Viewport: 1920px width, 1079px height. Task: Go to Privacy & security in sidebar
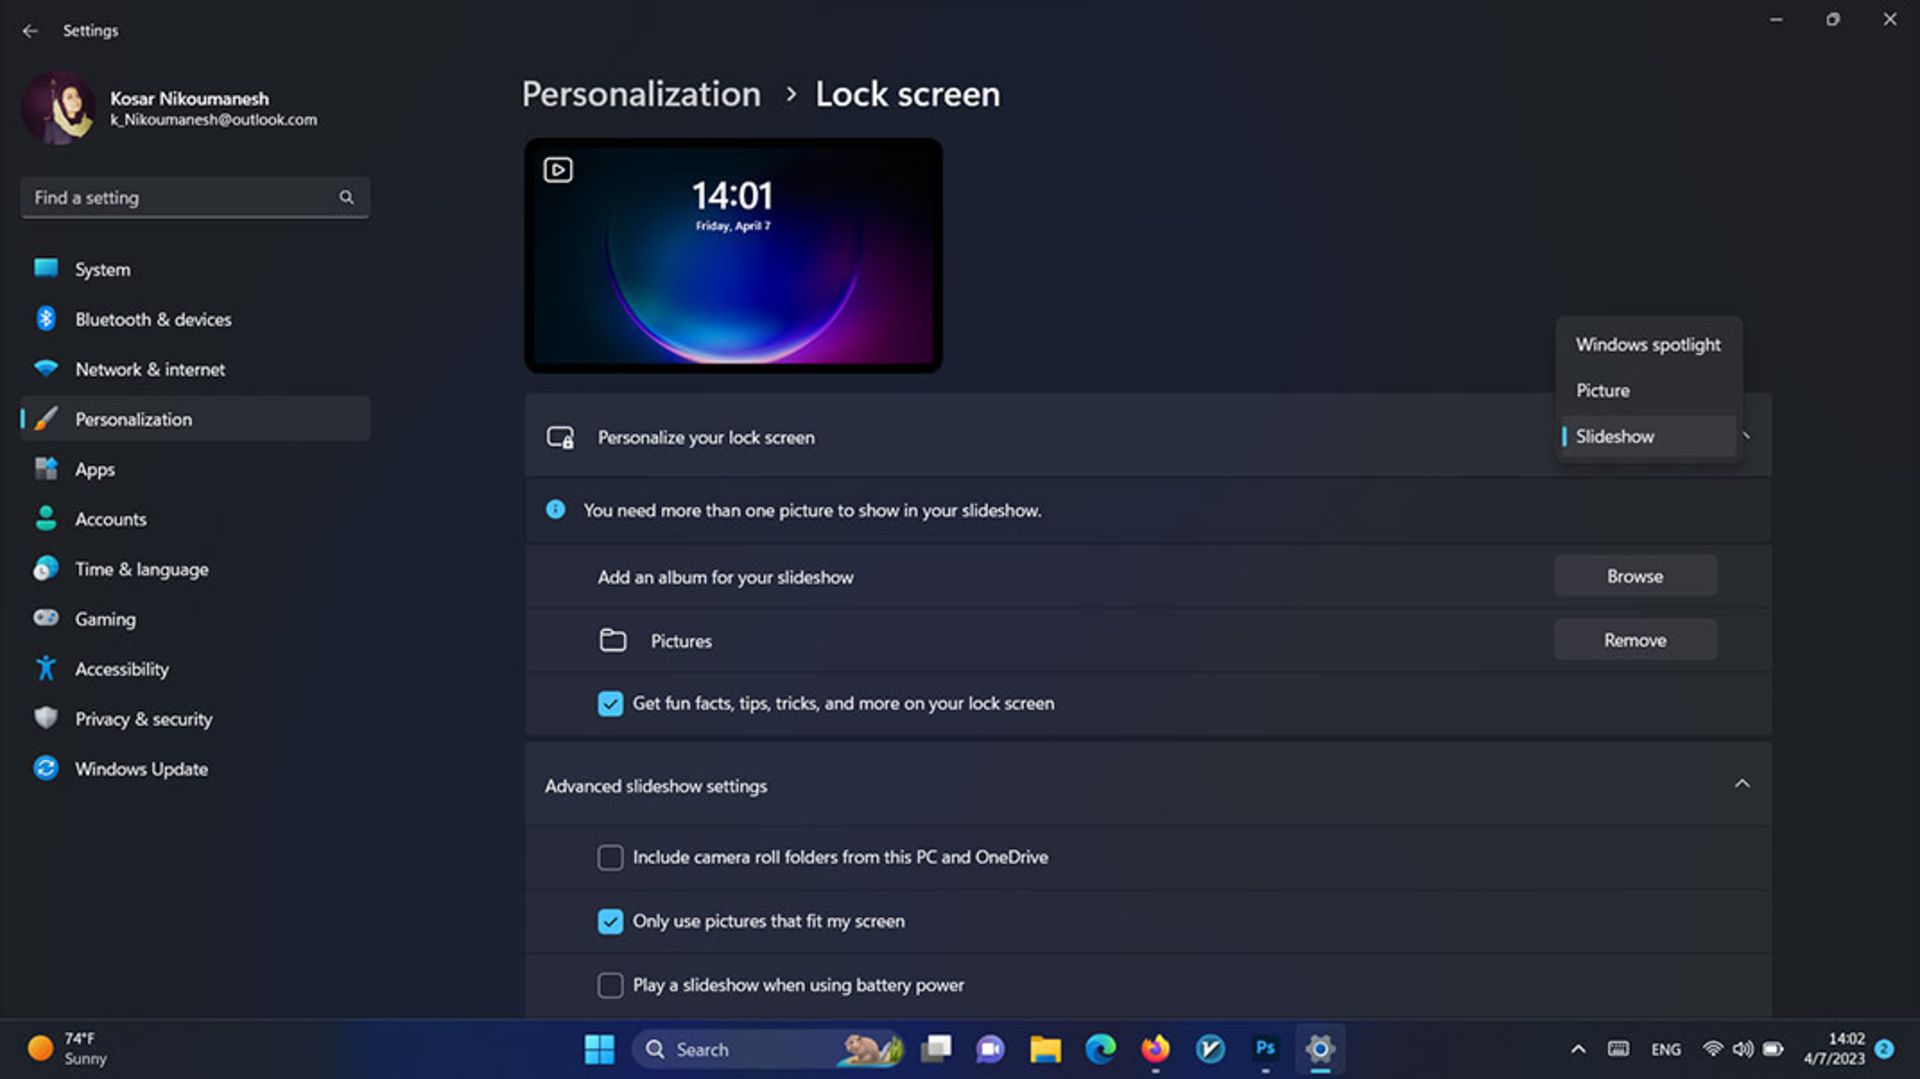pos(143,719)
